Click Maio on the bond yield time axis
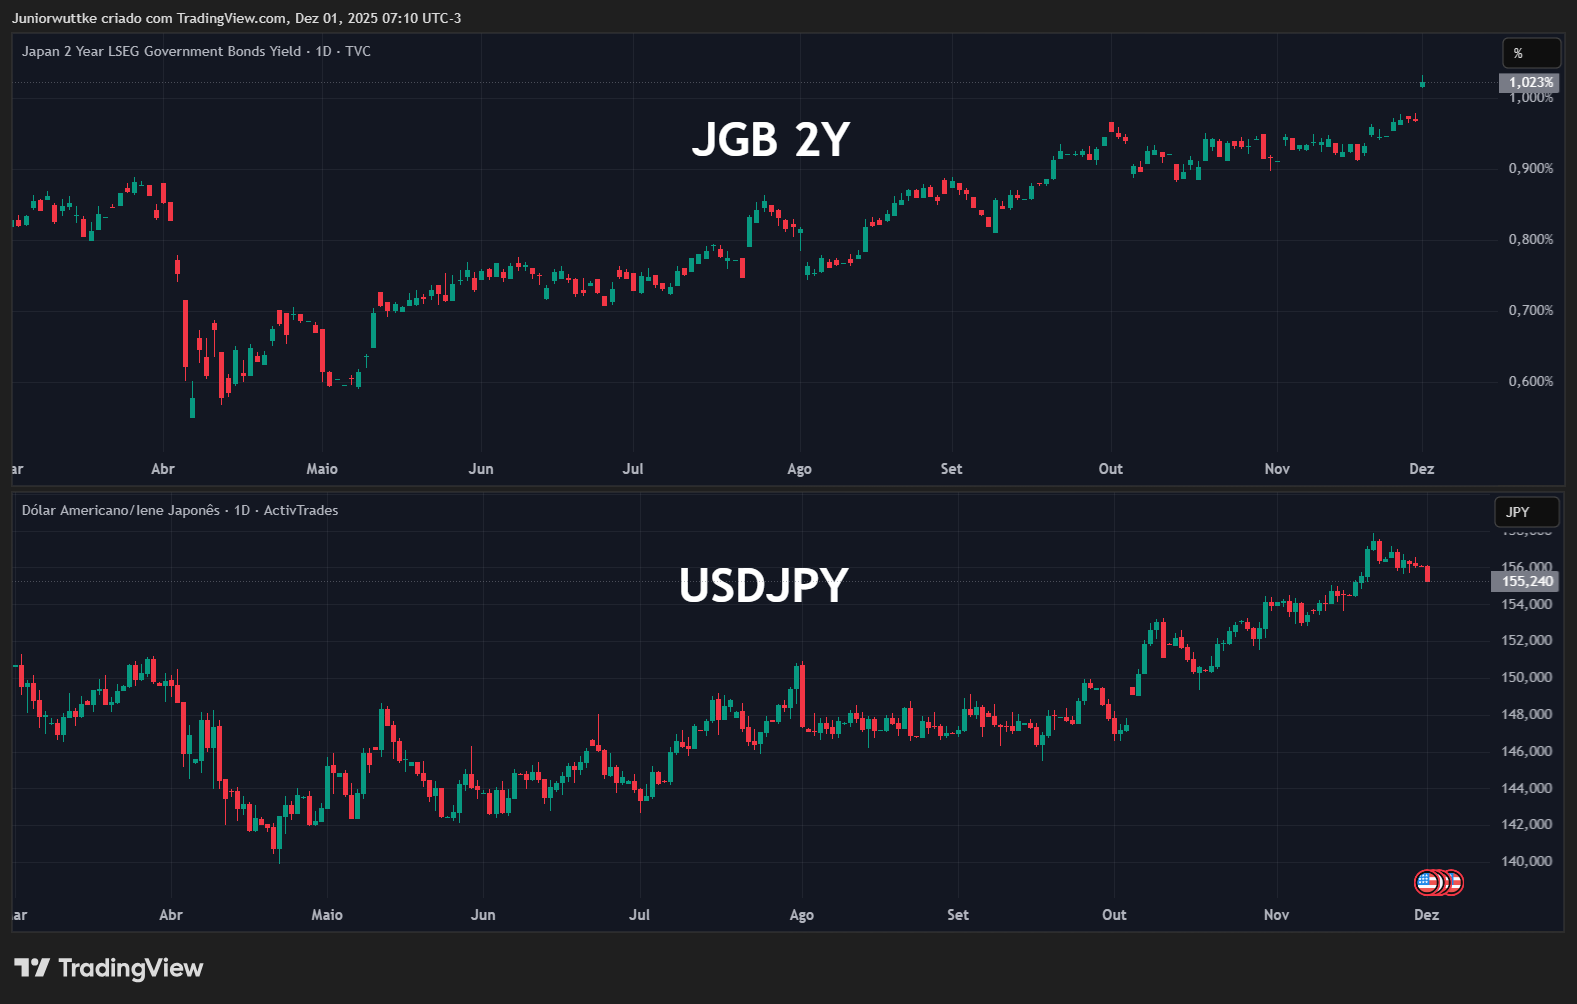Screen dimensions: 1577x1004 point(322,469)
